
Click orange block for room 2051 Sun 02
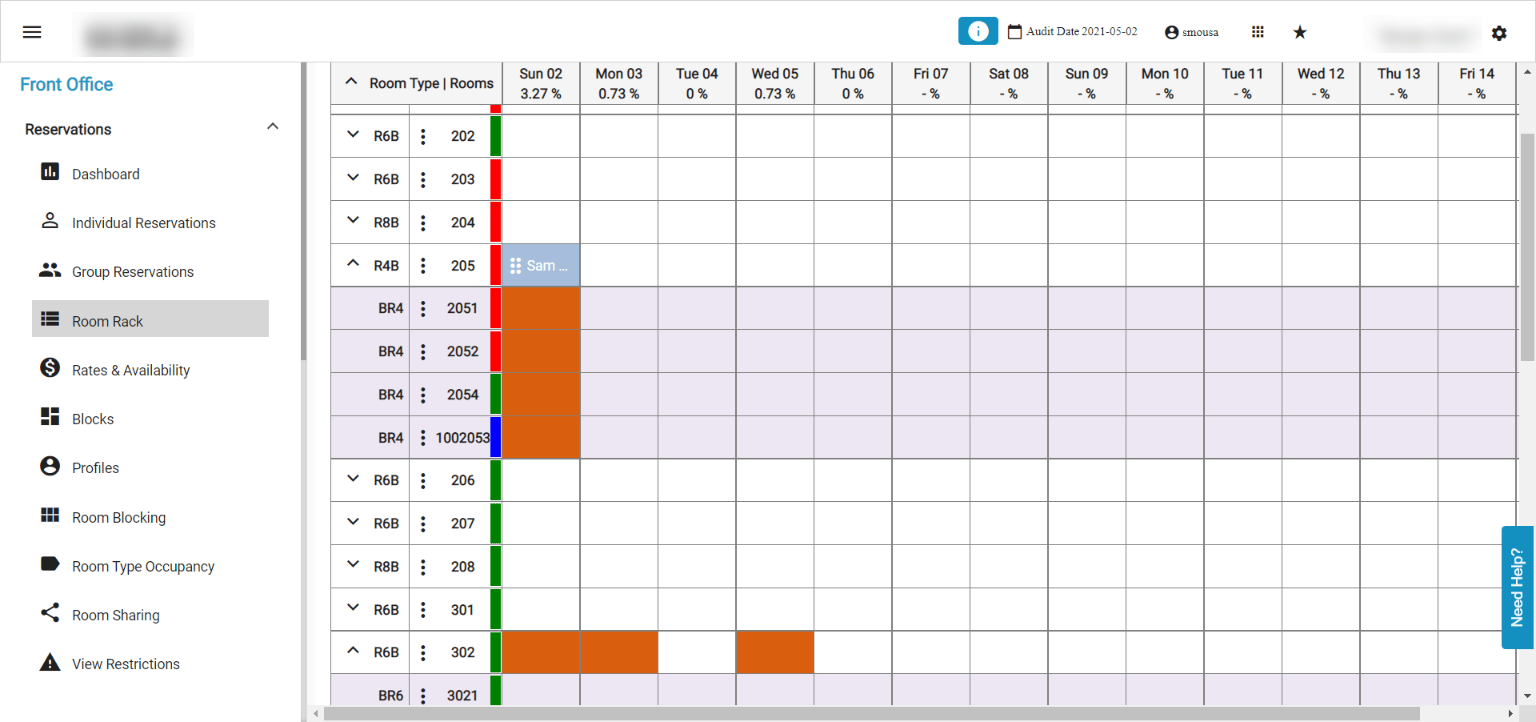(x=541, y=308)
